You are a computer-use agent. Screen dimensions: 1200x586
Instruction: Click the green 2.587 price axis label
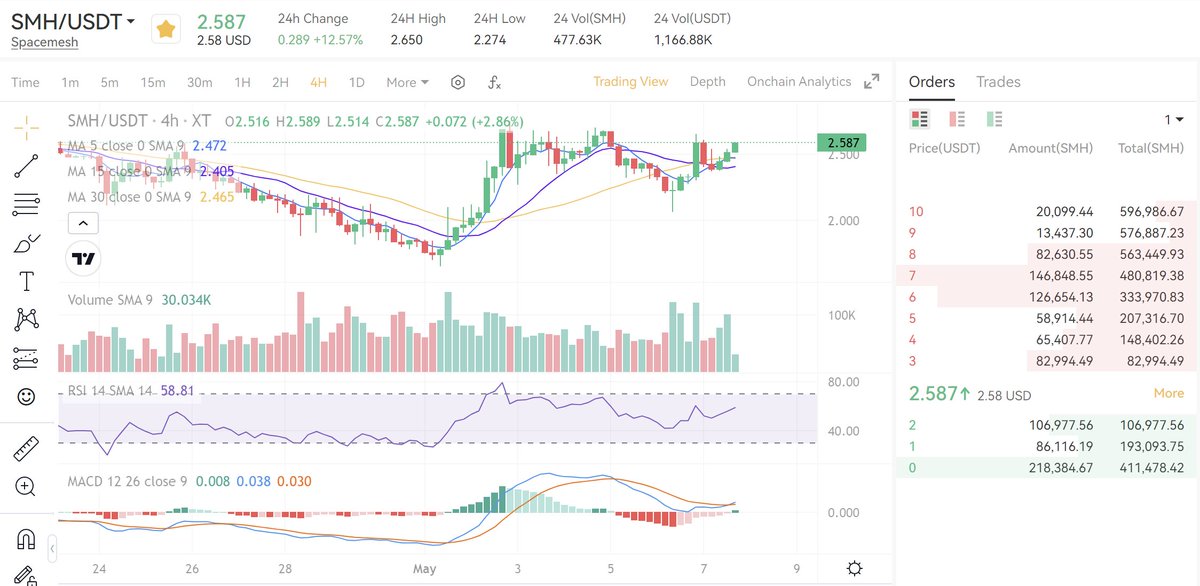coord(840,143)
